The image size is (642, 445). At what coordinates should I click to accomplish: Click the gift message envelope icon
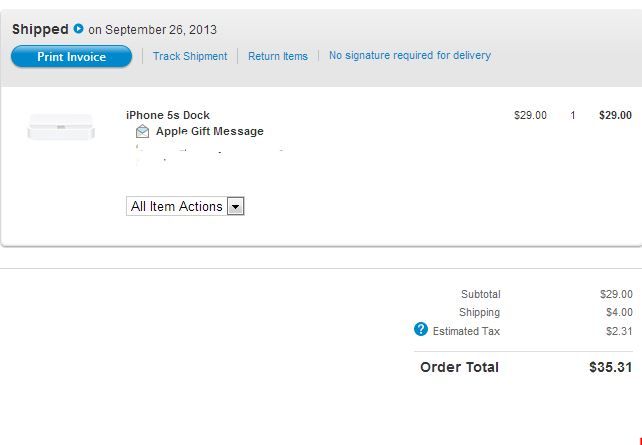(142, 131)
